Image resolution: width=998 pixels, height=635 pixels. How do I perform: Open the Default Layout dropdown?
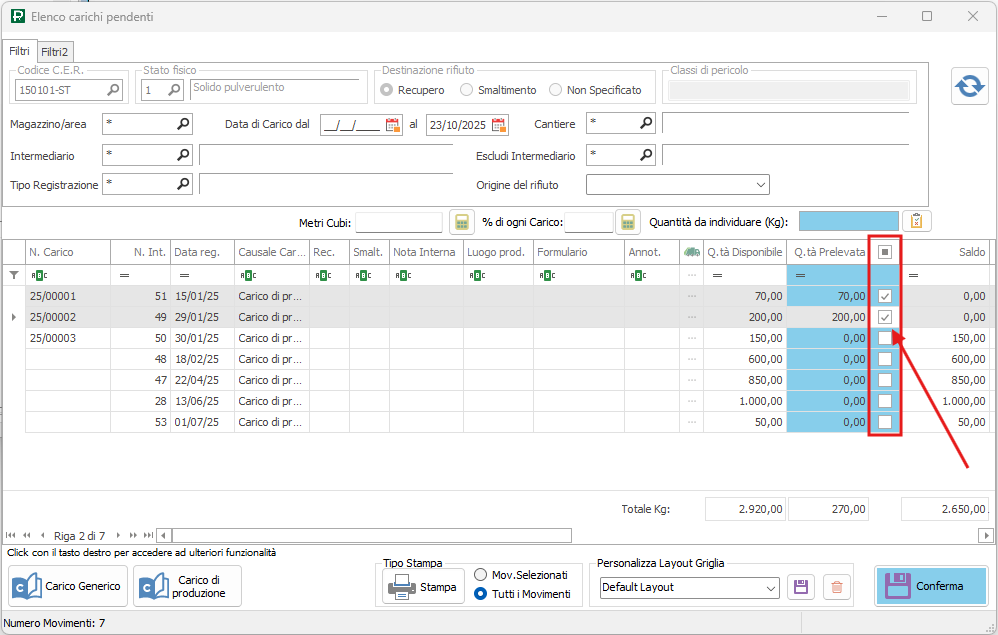click(770, 588)
